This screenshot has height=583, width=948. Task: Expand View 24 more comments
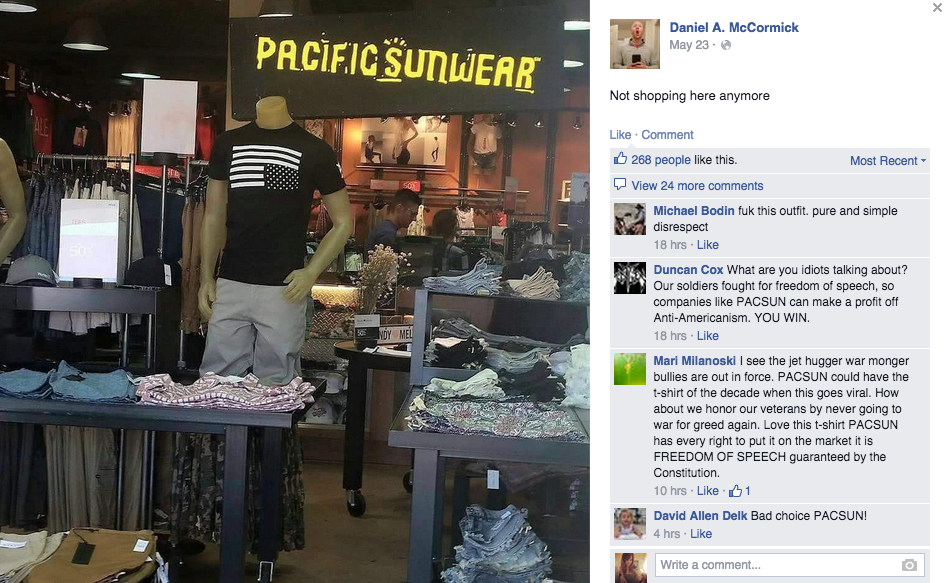697,186
